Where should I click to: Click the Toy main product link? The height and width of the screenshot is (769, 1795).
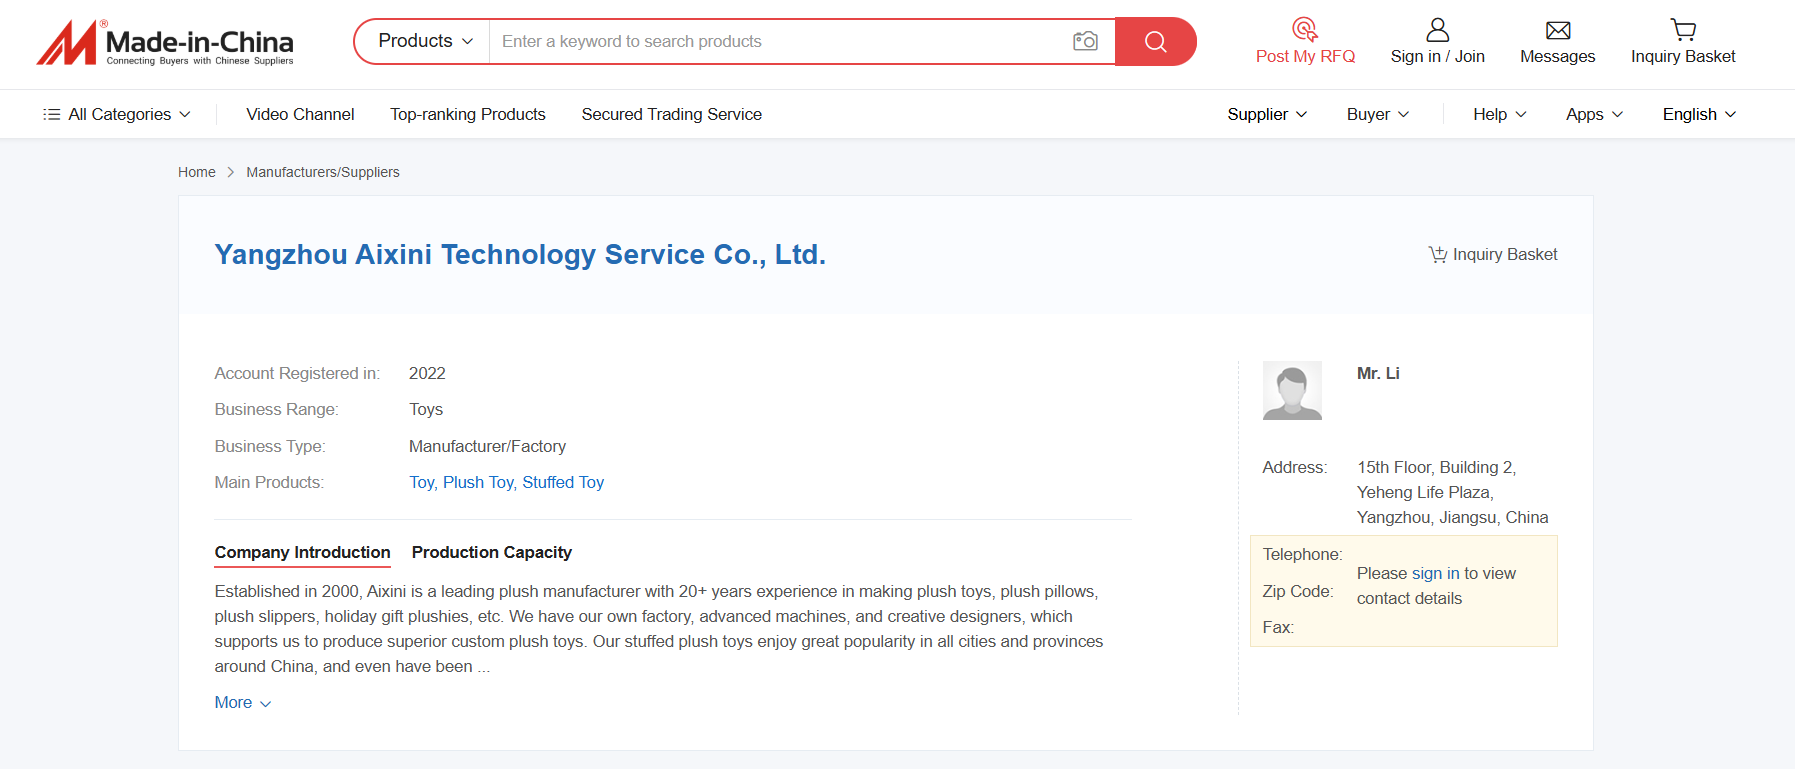point(421,482)
